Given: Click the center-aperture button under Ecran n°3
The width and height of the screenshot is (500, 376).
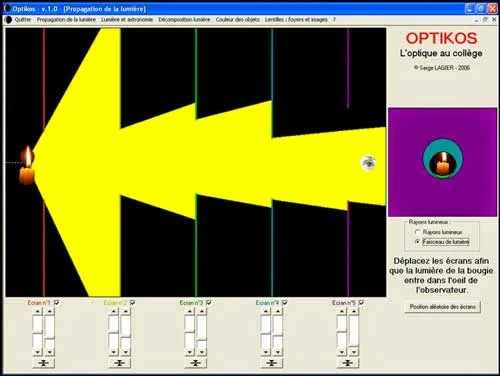Looking at the screenshot, I should (196, 363).
